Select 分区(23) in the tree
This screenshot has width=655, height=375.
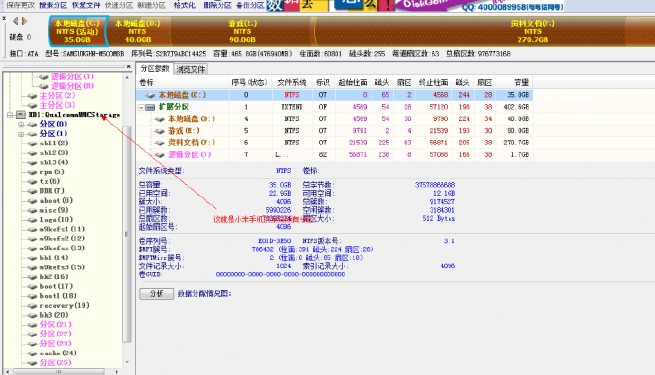(x=56, y=344)
